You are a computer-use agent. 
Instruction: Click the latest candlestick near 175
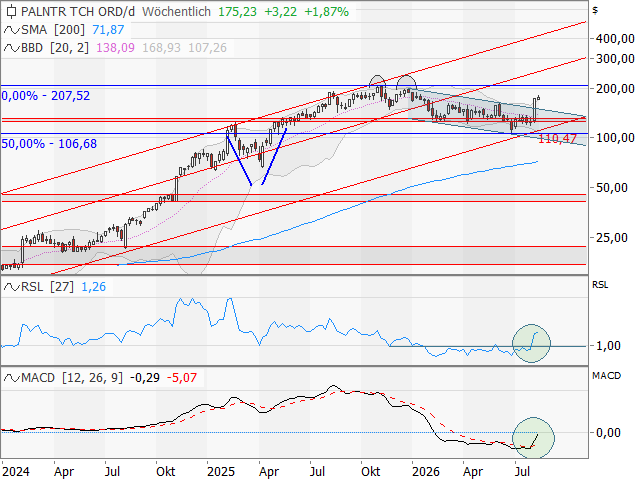click(x=539, y=98)
